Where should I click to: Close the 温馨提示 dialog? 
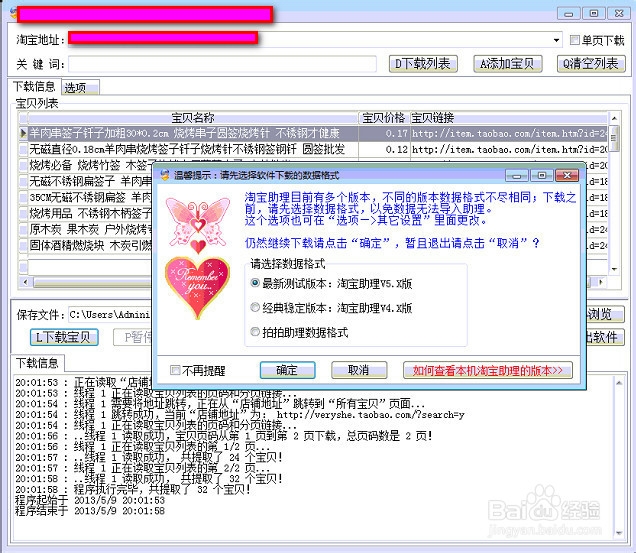[x=567, y=175]
